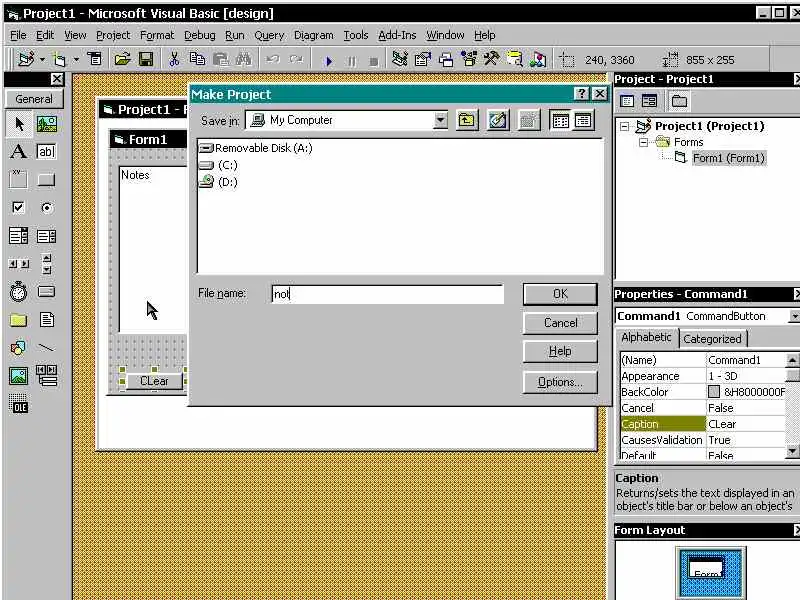Open the Add-Ins menu
Screen dimensions: 800x600
(397, 35)
